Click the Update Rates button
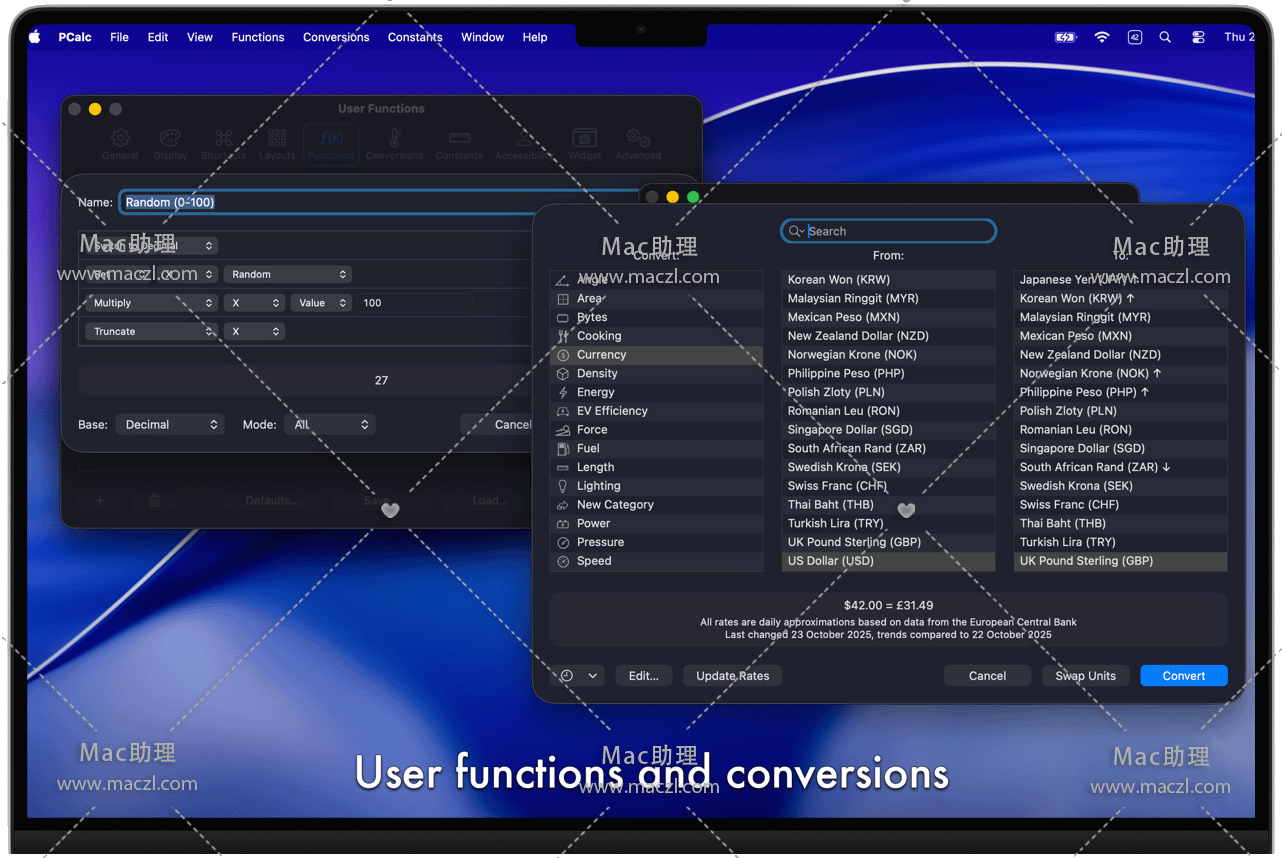This screenshot has width=1282, height=858. click(x=732, y=676)
